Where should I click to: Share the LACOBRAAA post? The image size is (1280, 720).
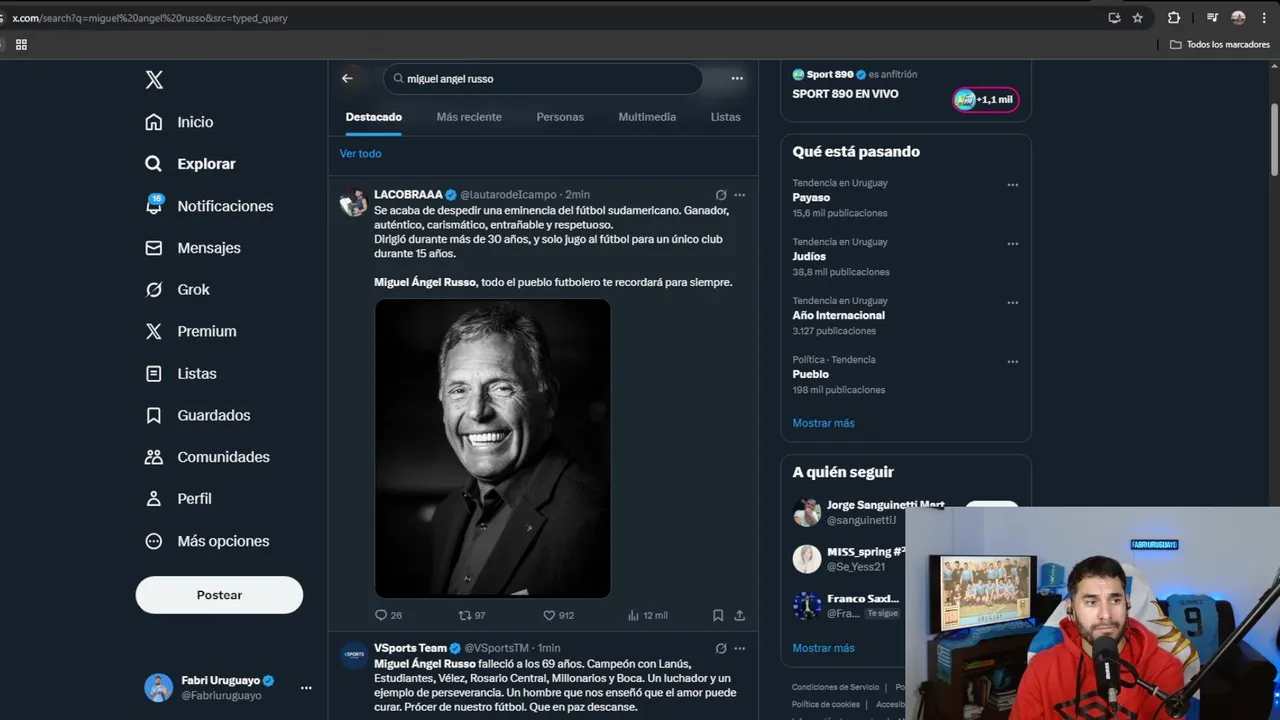tap(740, 616)
